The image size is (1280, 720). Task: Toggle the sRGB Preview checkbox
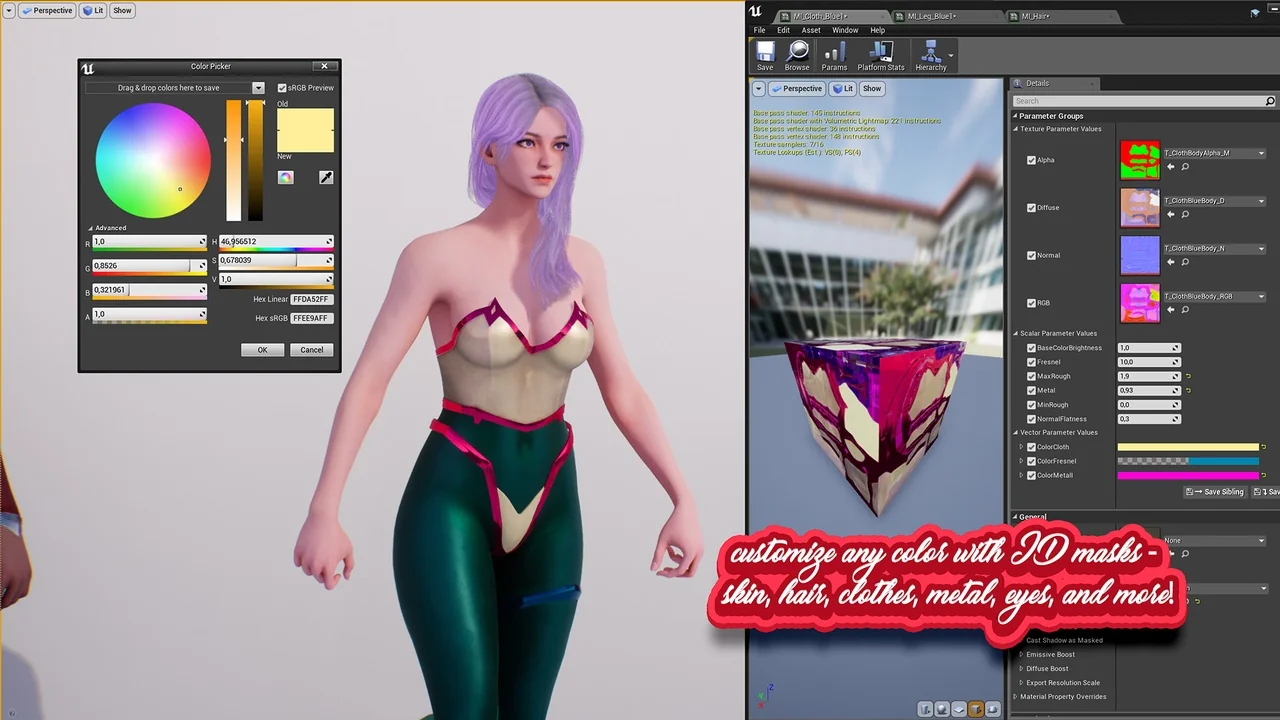283,87
